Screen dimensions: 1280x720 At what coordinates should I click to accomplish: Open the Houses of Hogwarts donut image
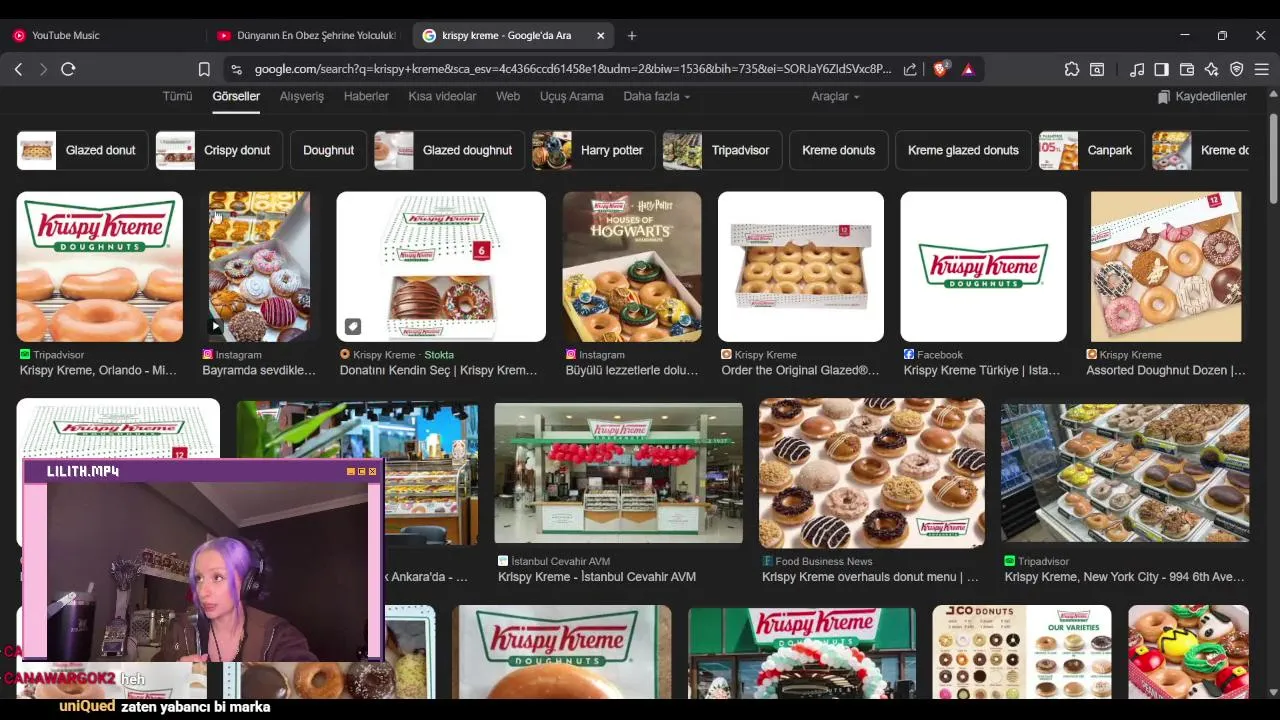point(632,267)
